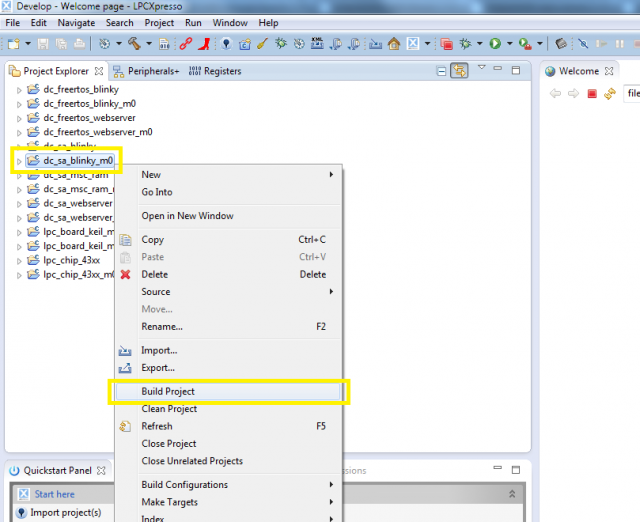Click the XML toolbar icon
This screenshot has height=522, width=640.
317,43
